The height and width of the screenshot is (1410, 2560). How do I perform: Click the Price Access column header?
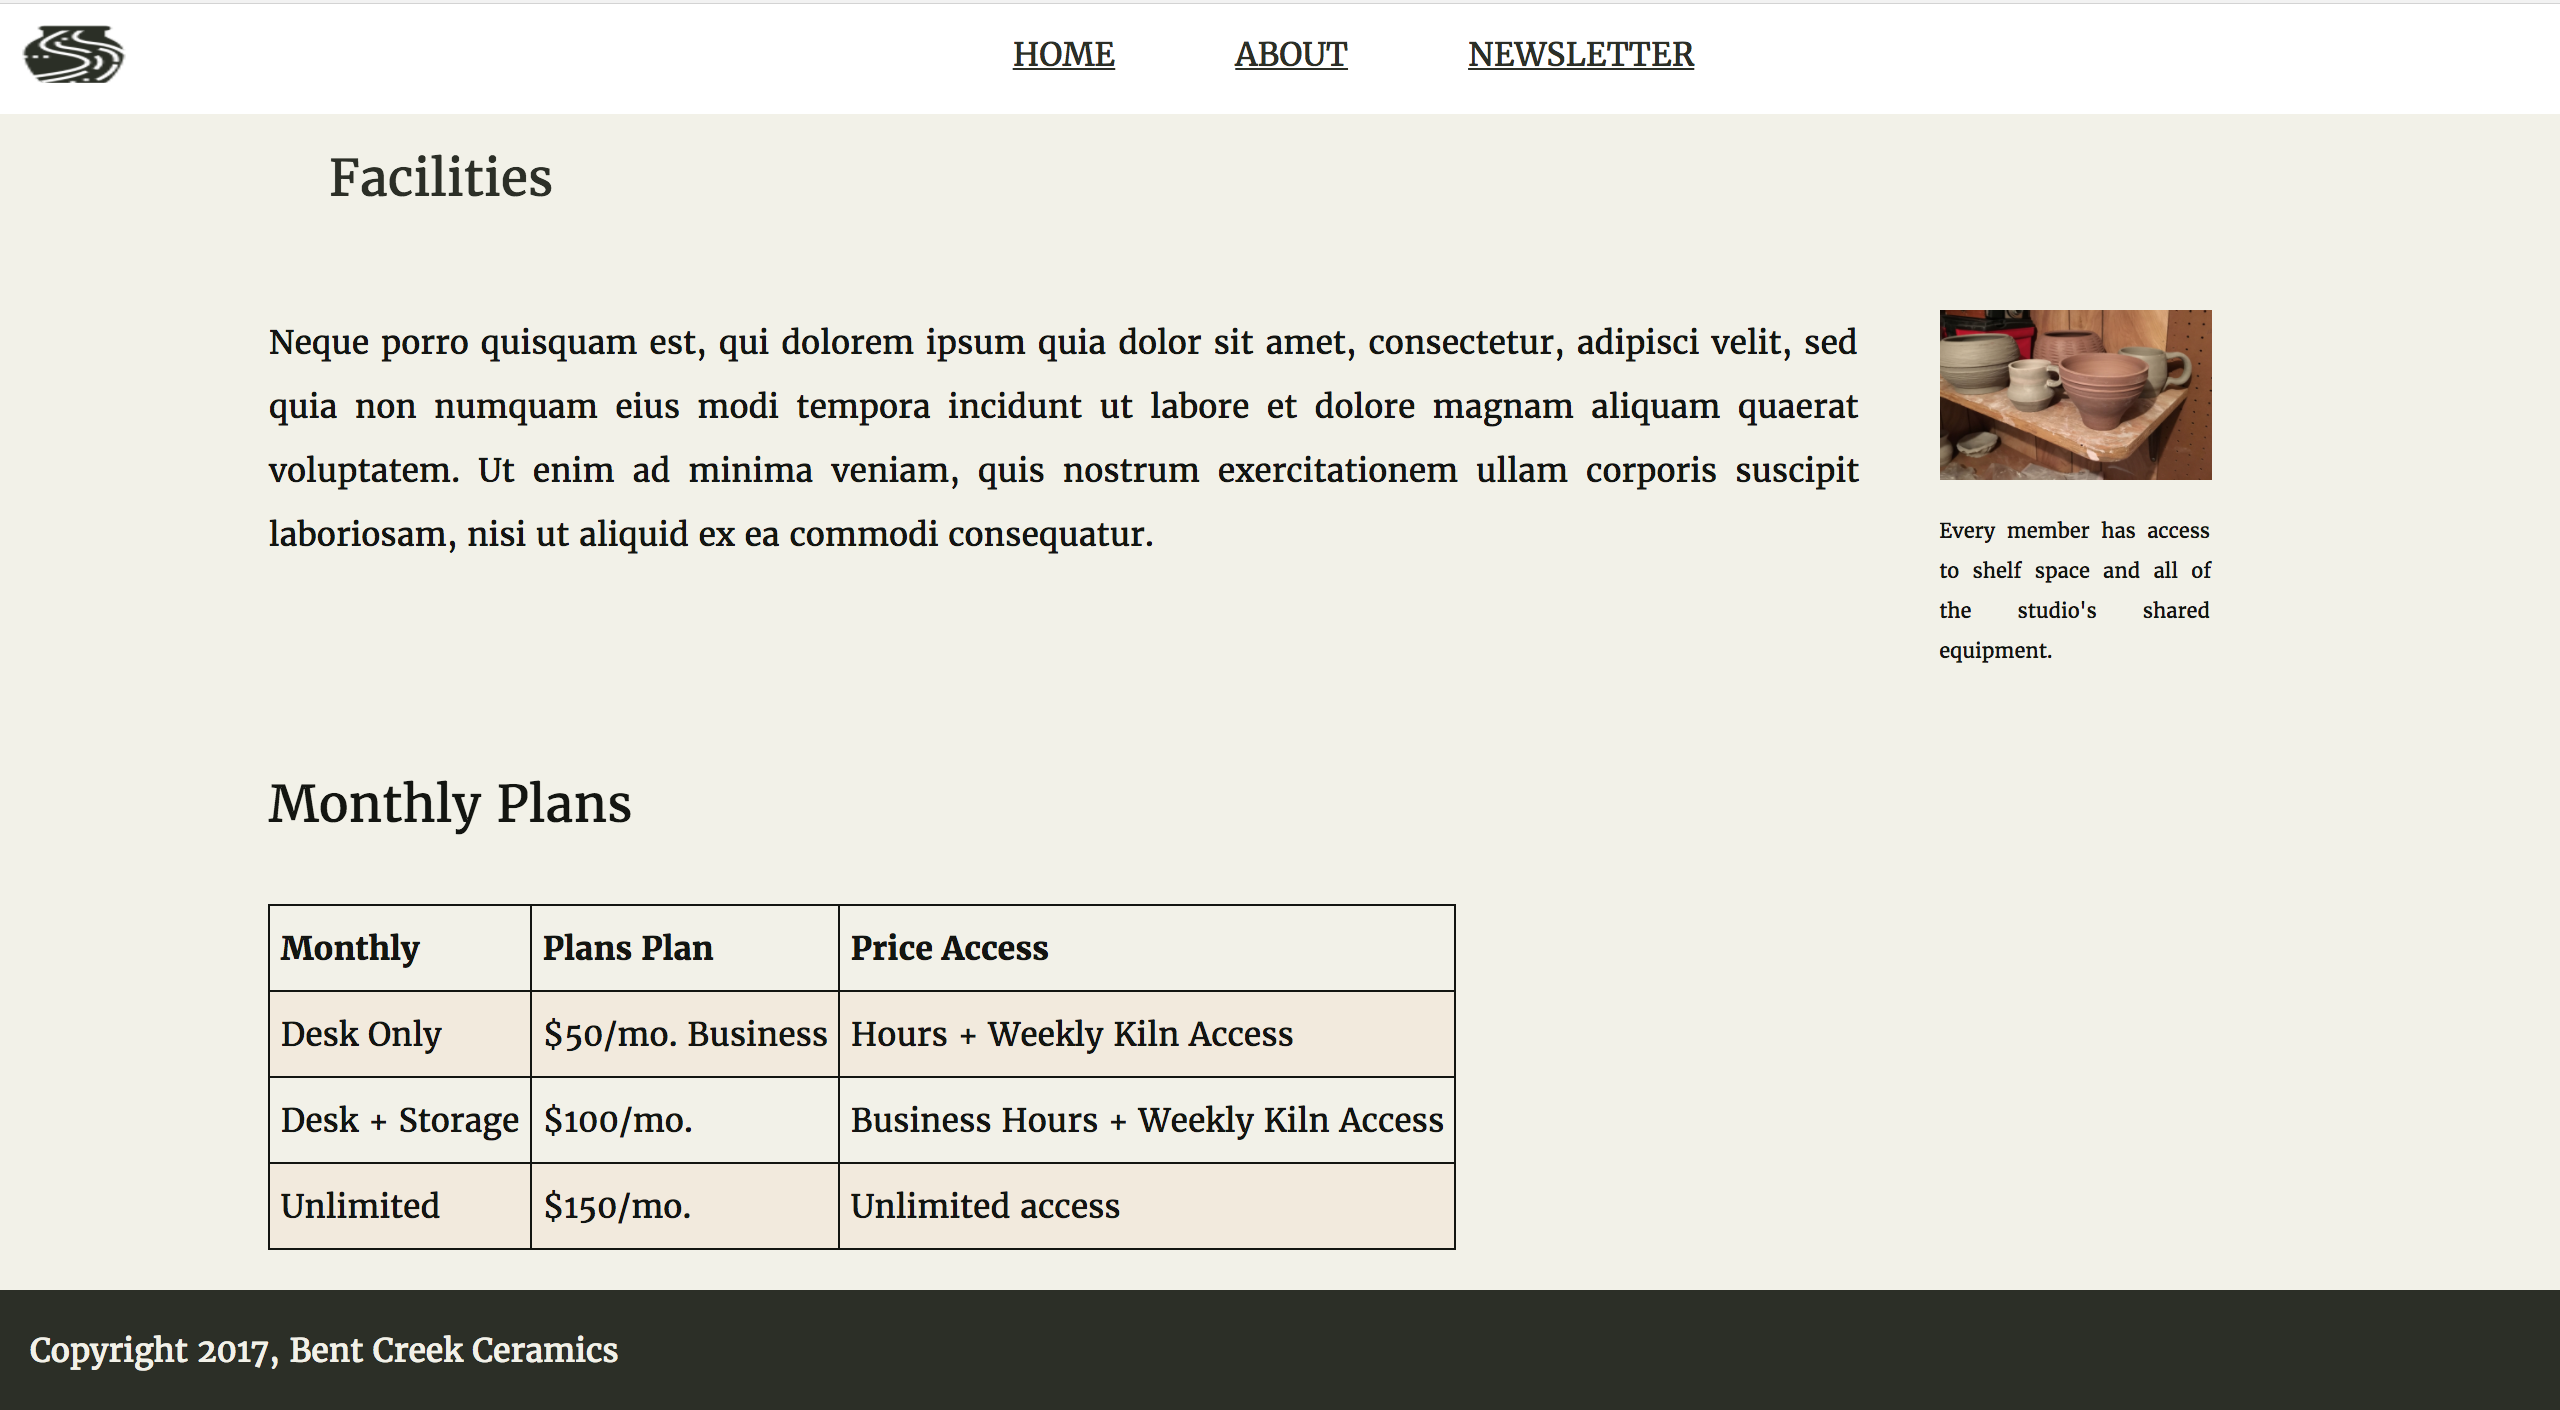pyautogui.click(x=948, y=947)
